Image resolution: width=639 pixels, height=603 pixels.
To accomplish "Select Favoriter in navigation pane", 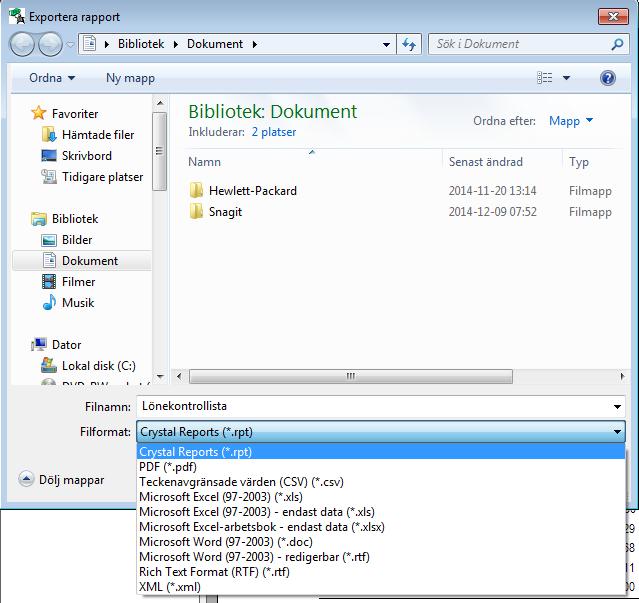I will [x=75, y=113].
